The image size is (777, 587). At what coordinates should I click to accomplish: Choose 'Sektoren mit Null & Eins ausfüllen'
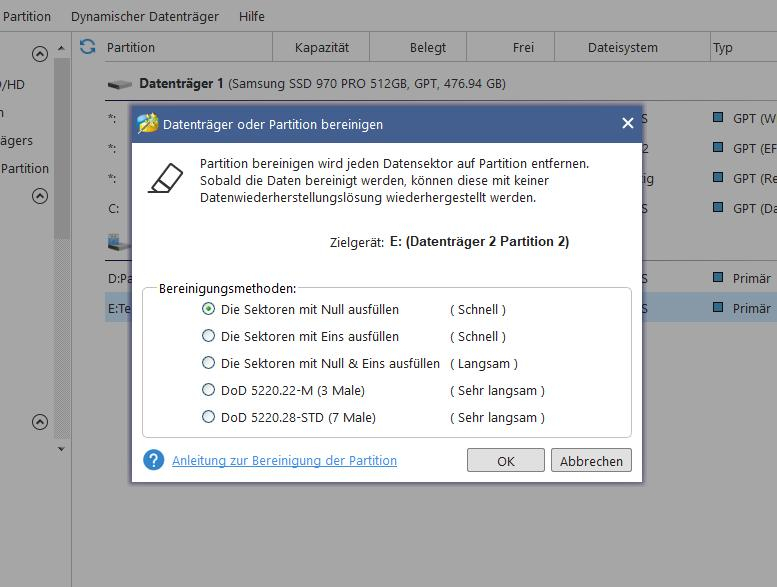pos(208,363)
